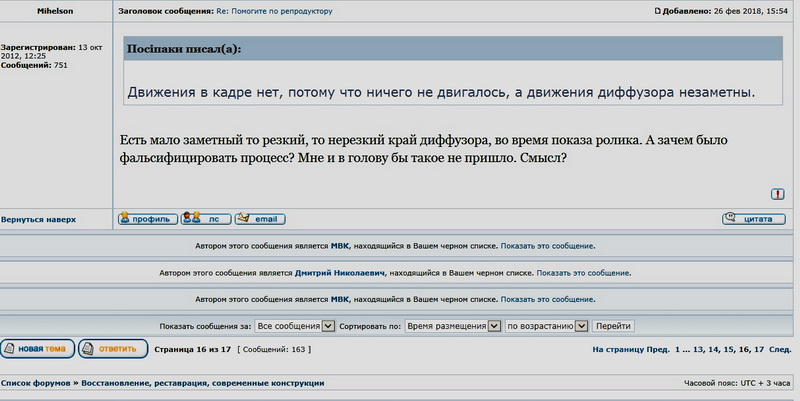This screenshot has width=800, height=401.
Task: Quote the post with цитата button
Action: [x=754, y=219]
